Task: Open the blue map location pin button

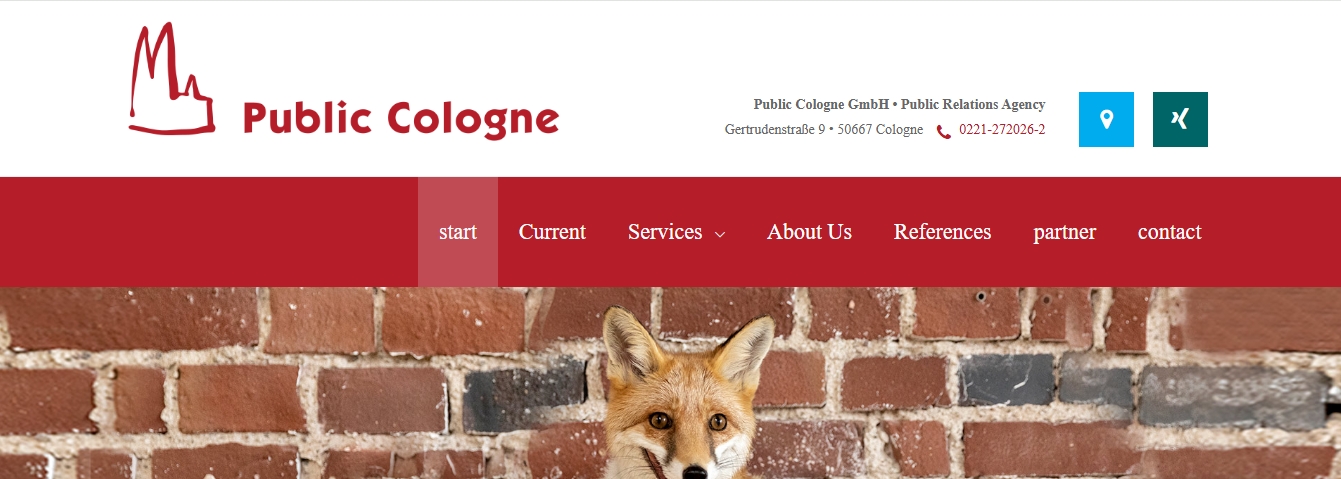Action: pyautogui.click(x=1106, y=119)
